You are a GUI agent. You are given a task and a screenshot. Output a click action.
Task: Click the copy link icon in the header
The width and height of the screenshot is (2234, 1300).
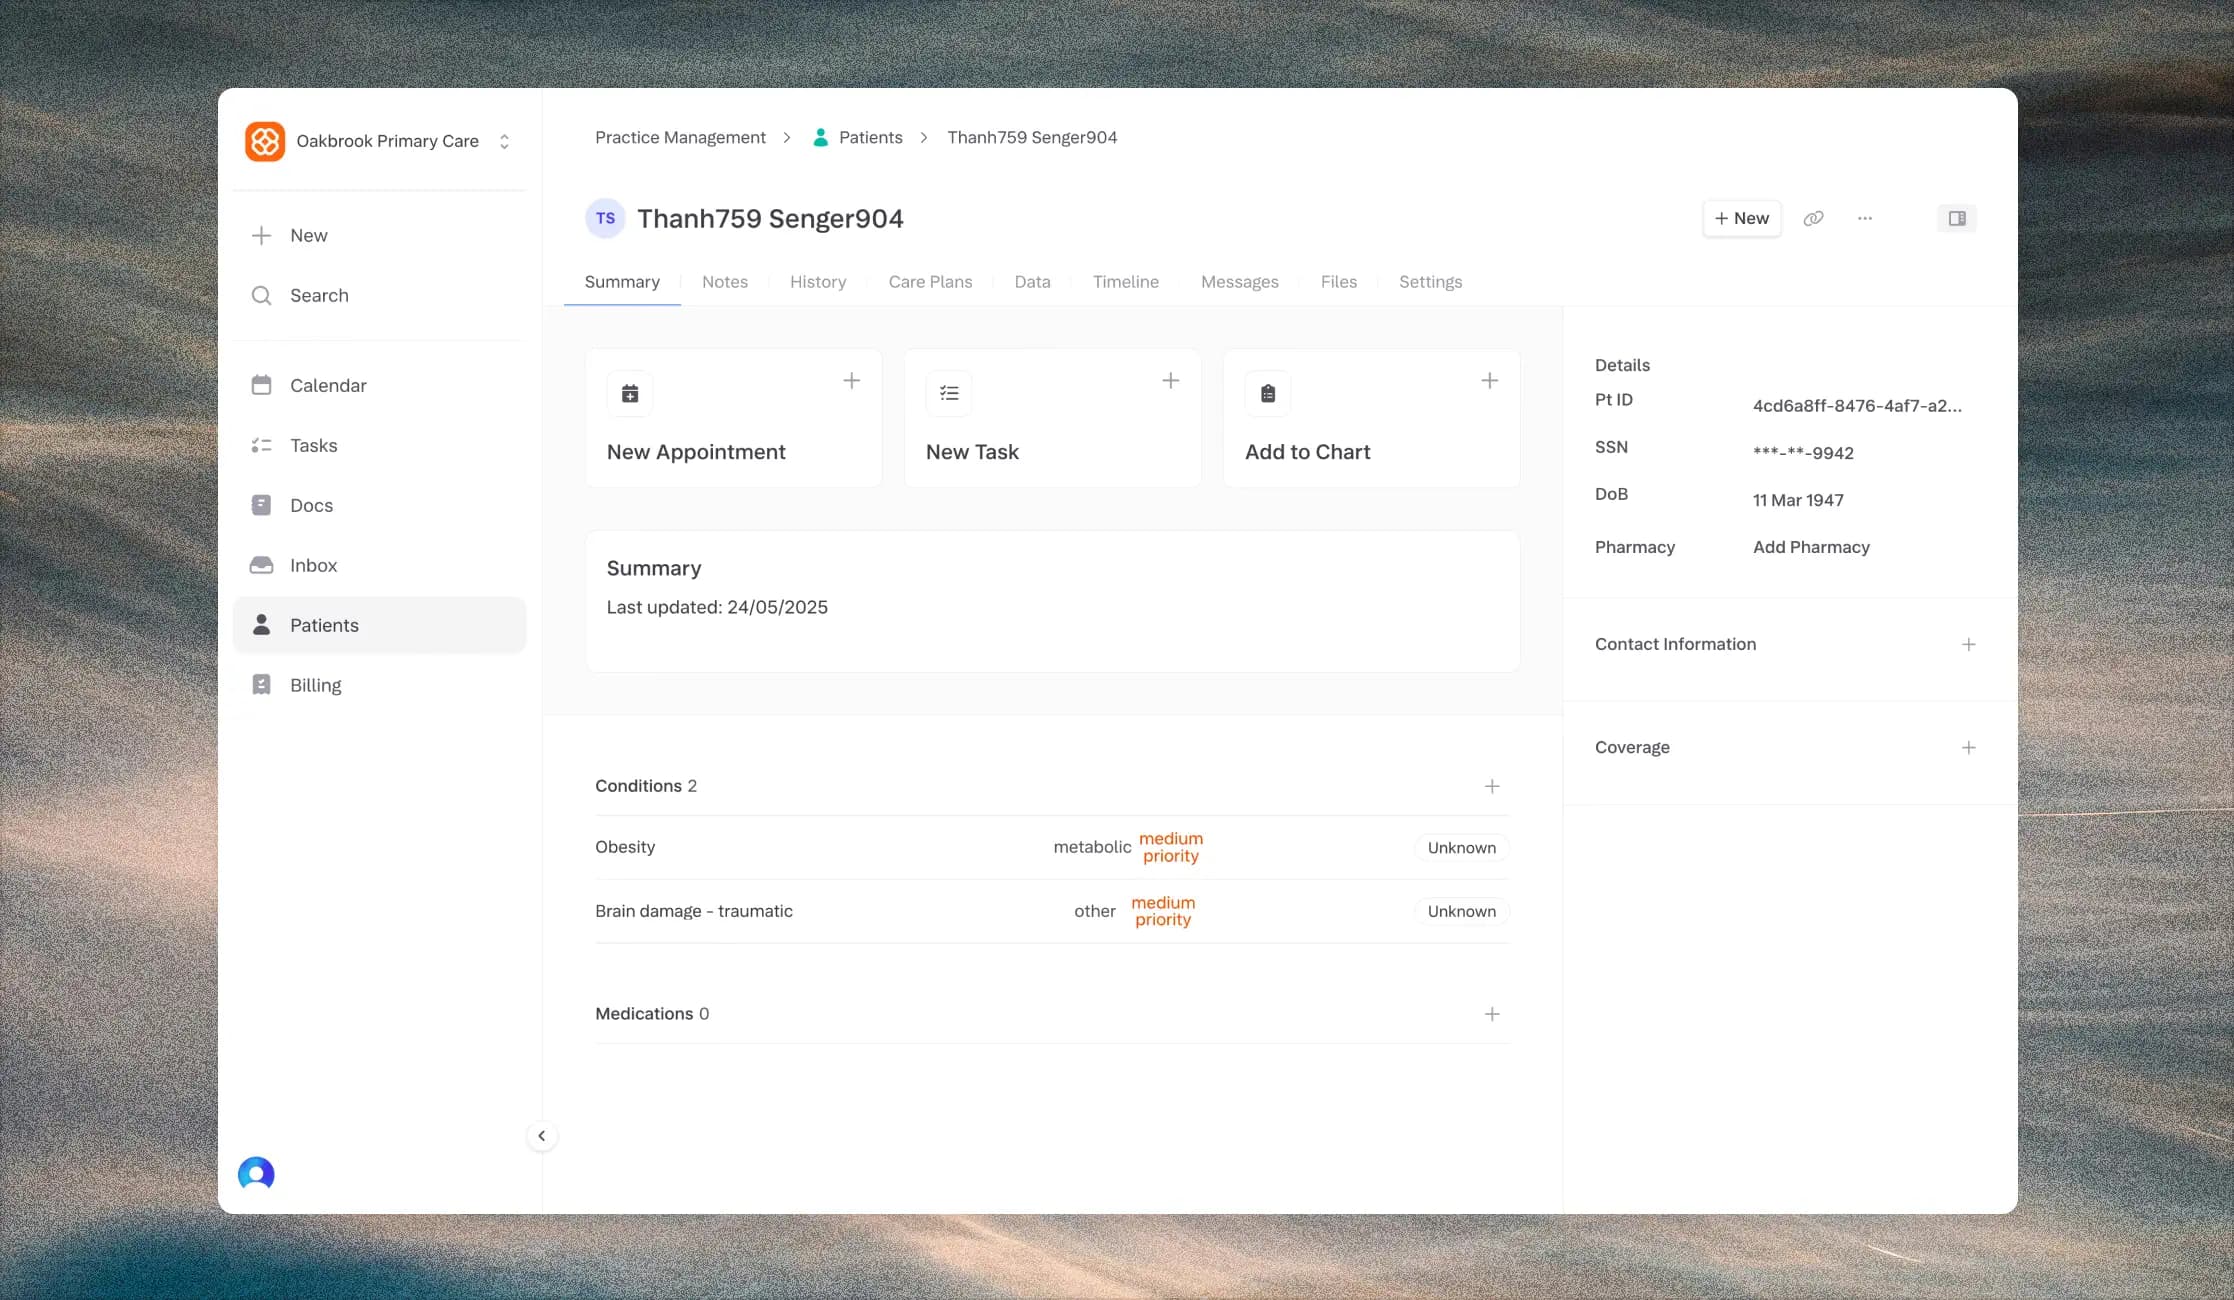[x=1813, y=218]
